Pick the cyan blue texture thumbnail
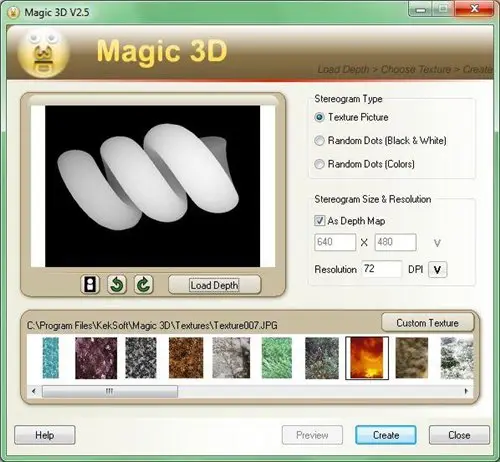 [51, 358]
